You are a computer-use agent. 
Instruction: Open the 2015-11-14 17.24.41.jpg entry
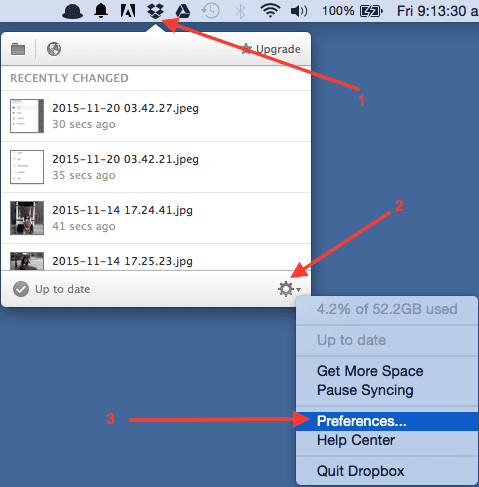pos(156,218)
